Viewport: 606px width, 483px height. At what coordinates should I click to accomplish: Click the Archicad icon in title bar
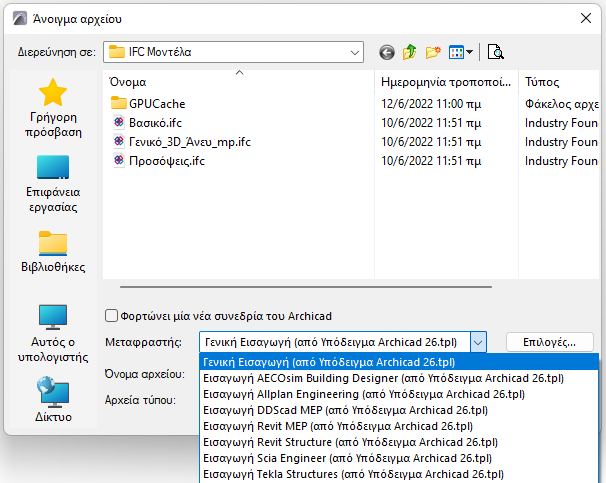click(20, 18)
